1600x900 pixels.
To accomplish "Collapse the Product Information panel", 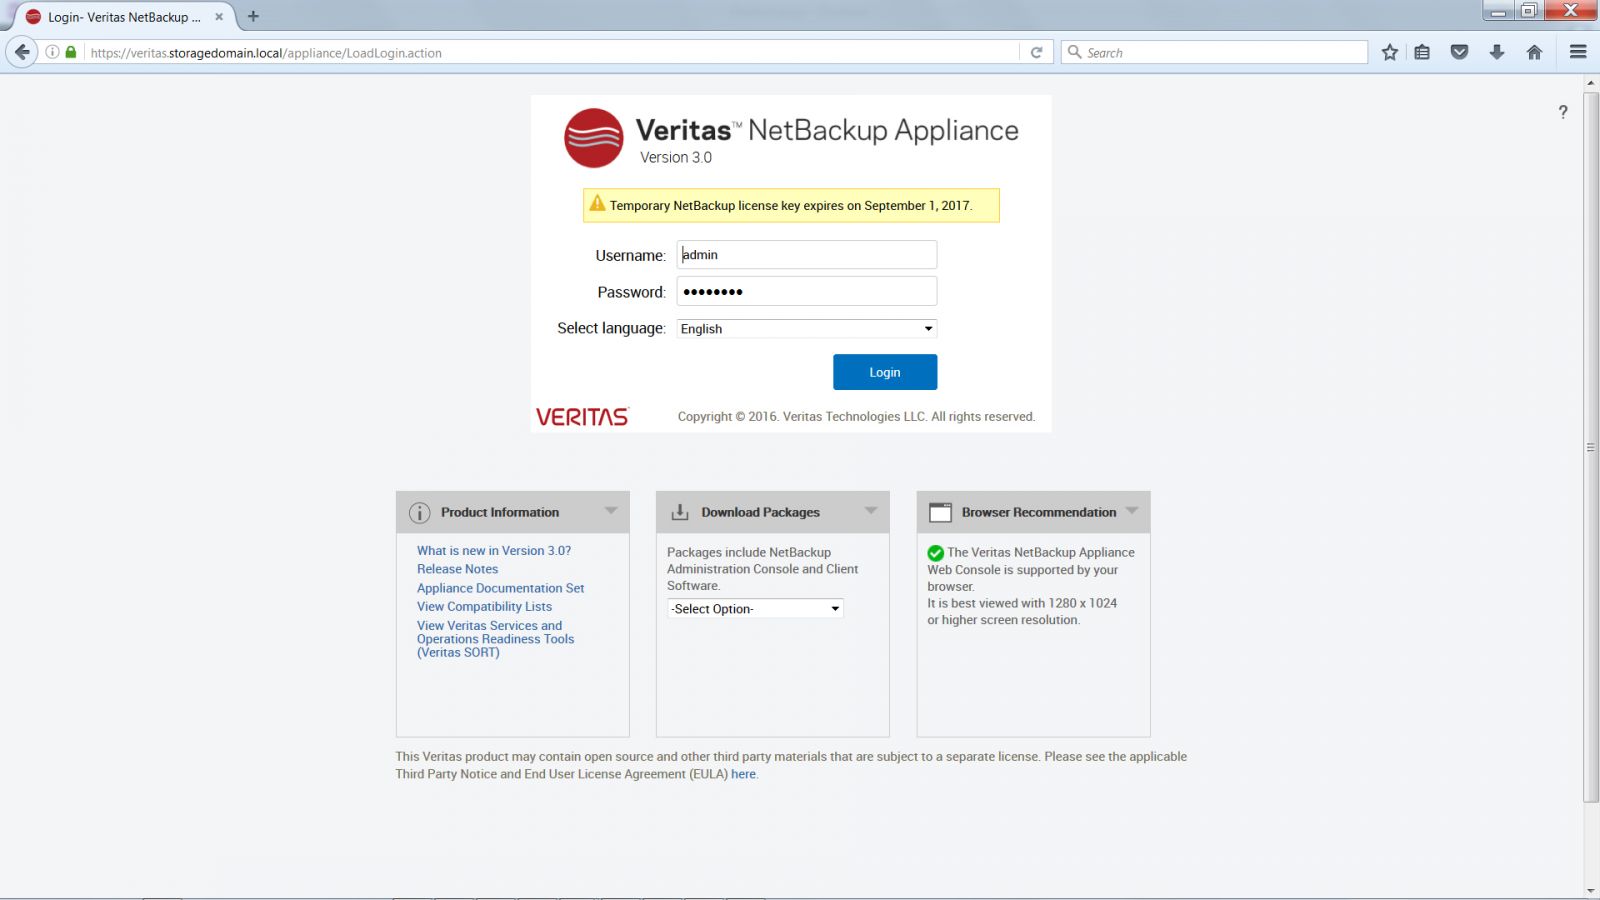I will click(611, 511).
